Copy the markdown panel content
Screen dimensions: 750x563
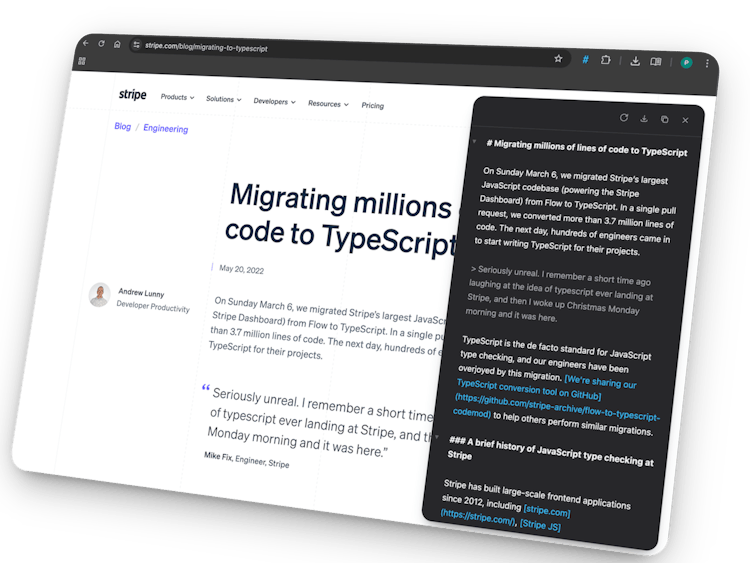(664, 120)
